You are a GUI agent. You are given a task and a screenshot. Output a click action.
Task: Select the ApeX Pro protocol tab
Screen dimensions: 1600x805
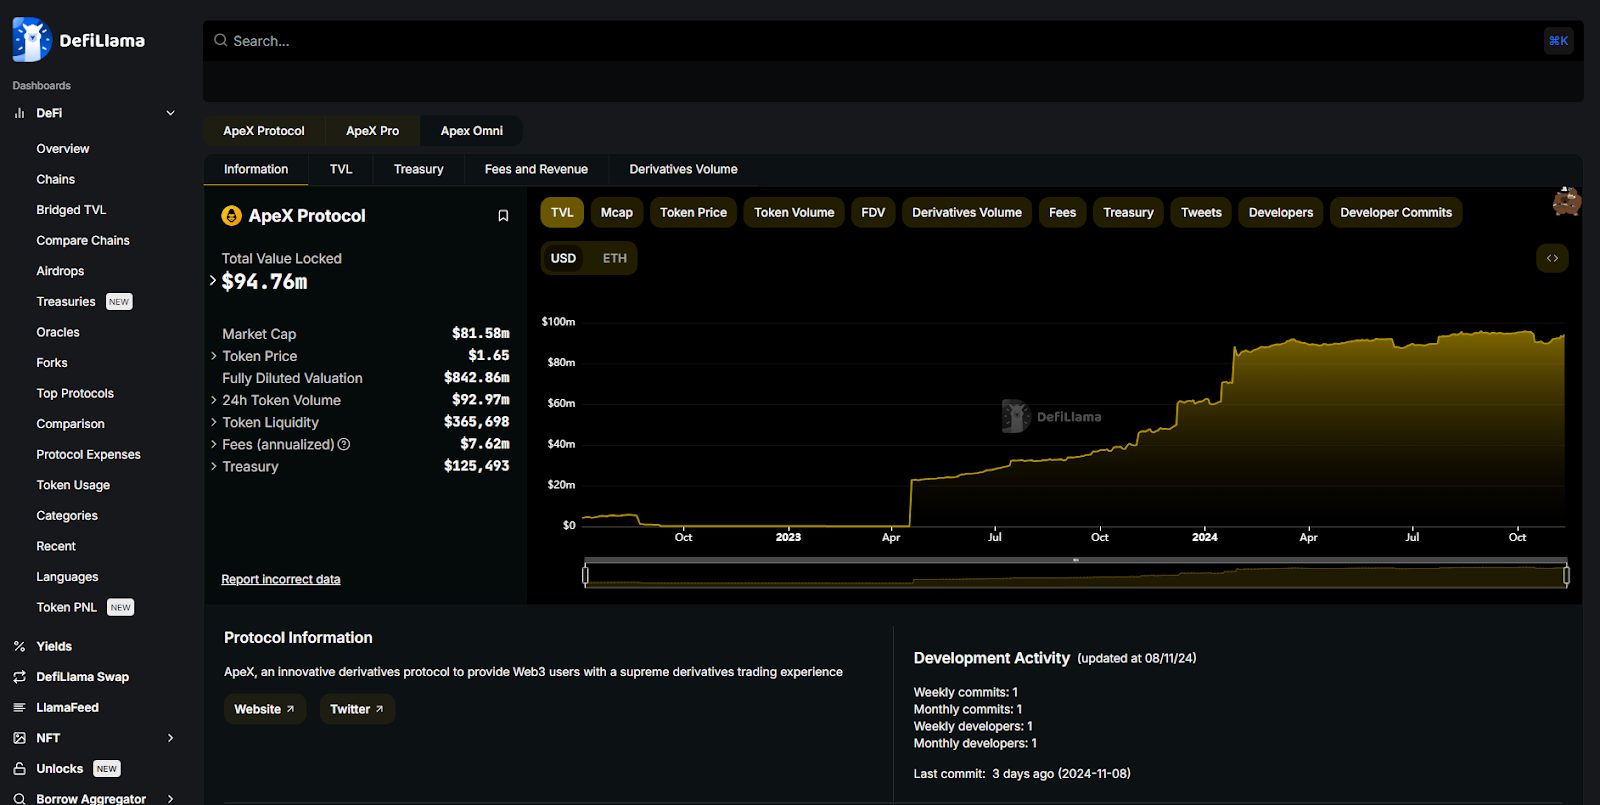point(372,131)
